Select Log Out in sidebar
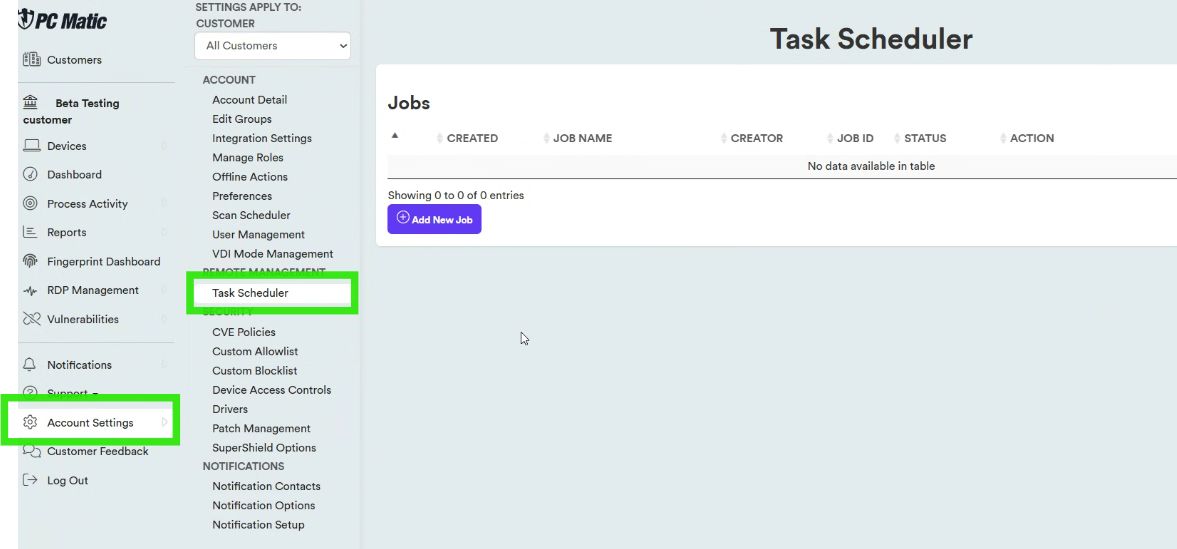Image resolution: width=1177 pixels, height=549 pixels. pyautogui.click(x=68, y=481)
